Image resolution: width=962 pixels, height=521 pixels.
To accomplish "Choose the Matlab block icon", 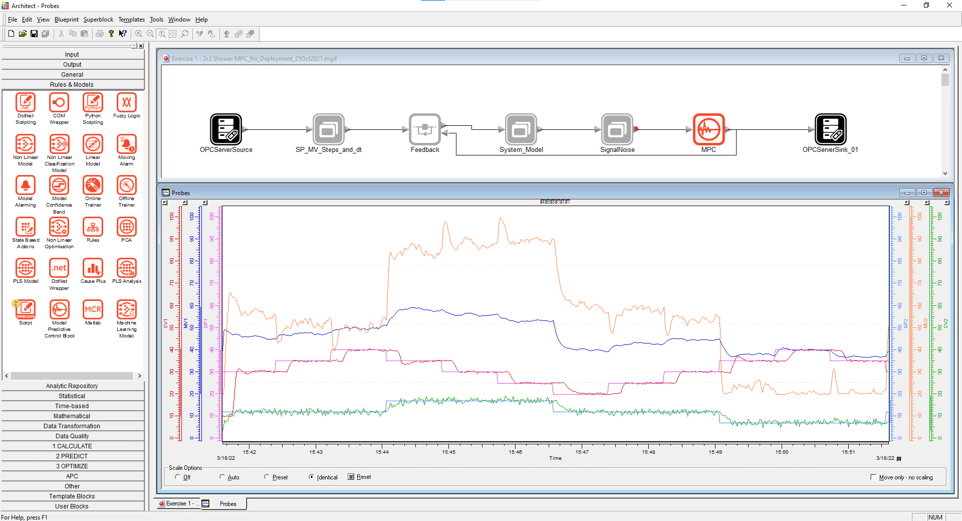I will pos(92,310).
